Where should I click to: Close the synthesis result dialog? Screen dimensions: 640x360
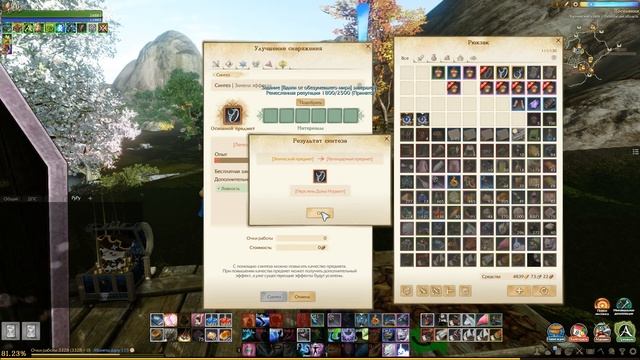pos(387,139)
